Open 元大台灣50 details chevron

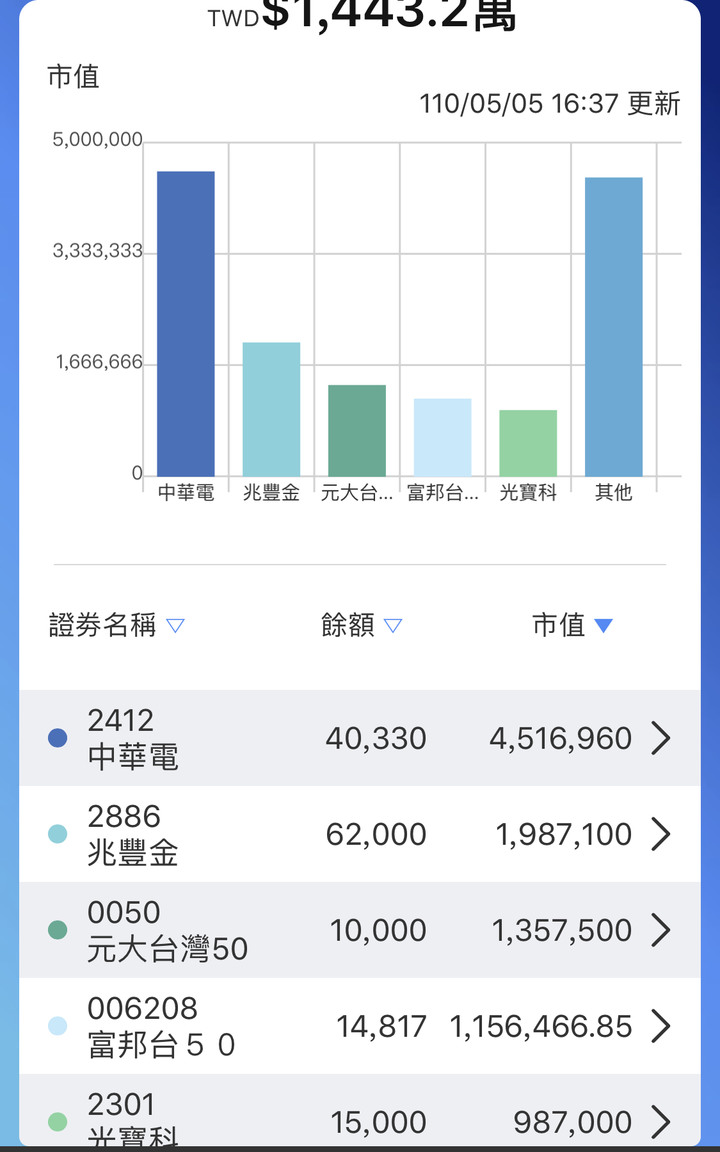661,929
